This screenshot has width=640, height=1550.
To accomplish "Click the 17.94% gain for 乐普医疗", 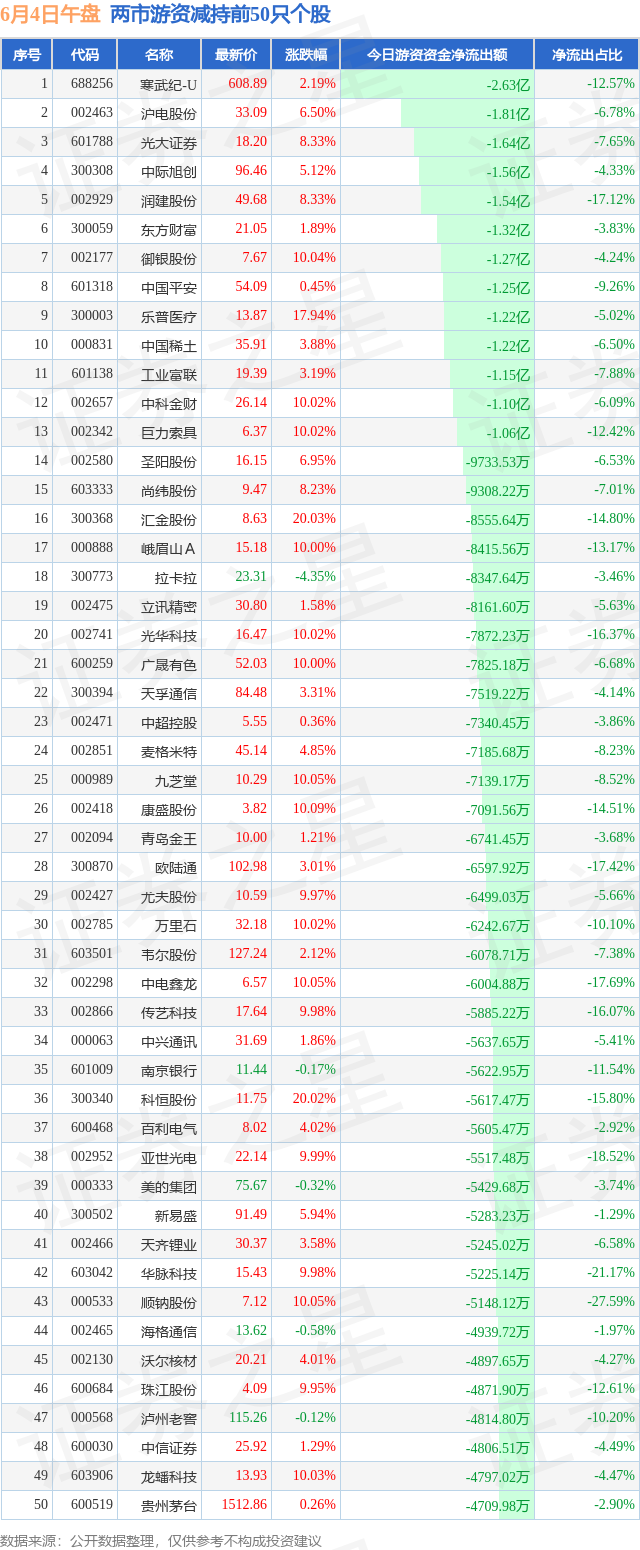I will coord(313,316).
